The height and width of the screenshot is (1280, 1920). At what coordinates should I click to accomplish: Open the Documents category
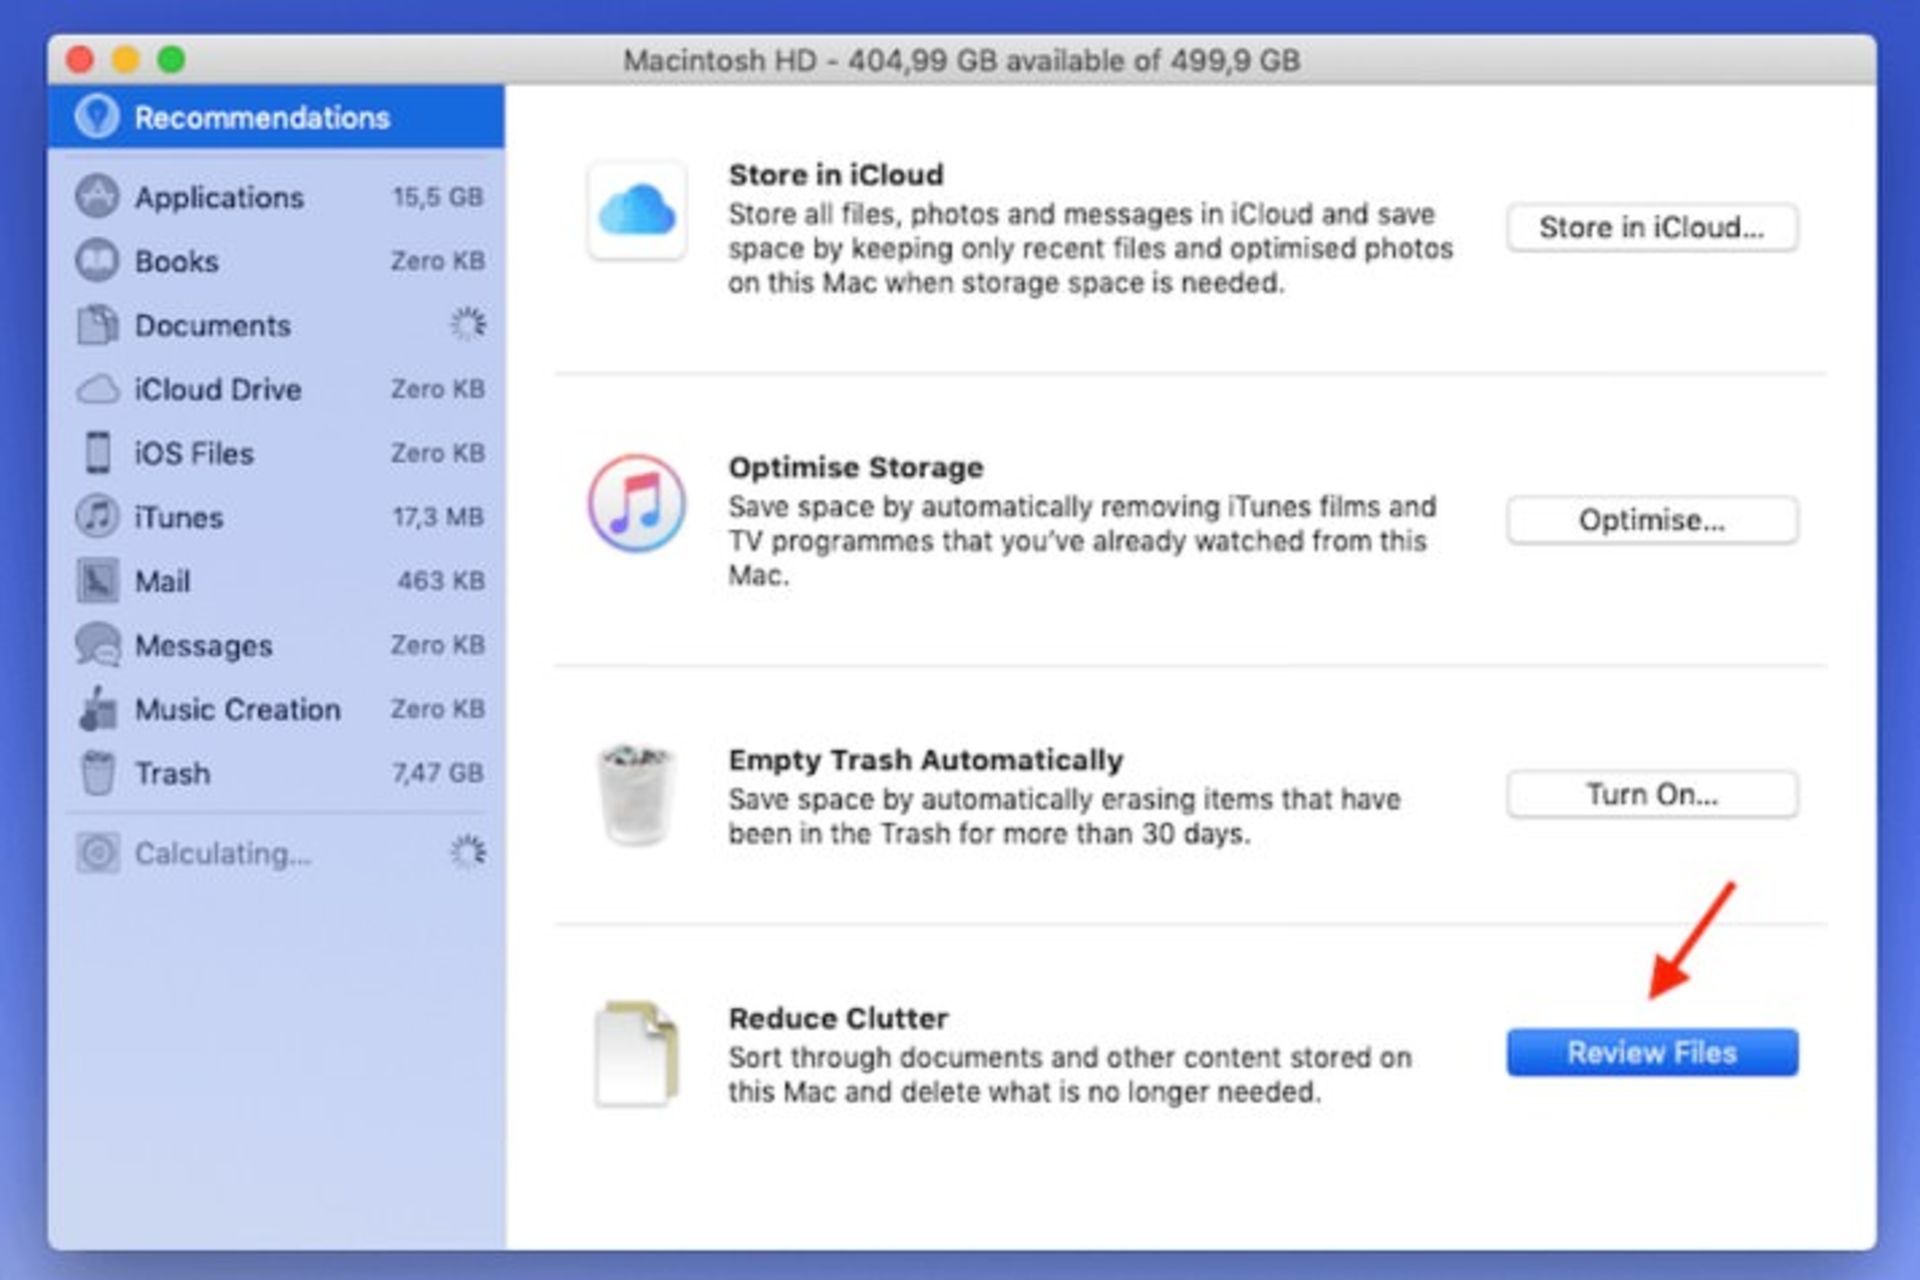click(x=277, y=325)
